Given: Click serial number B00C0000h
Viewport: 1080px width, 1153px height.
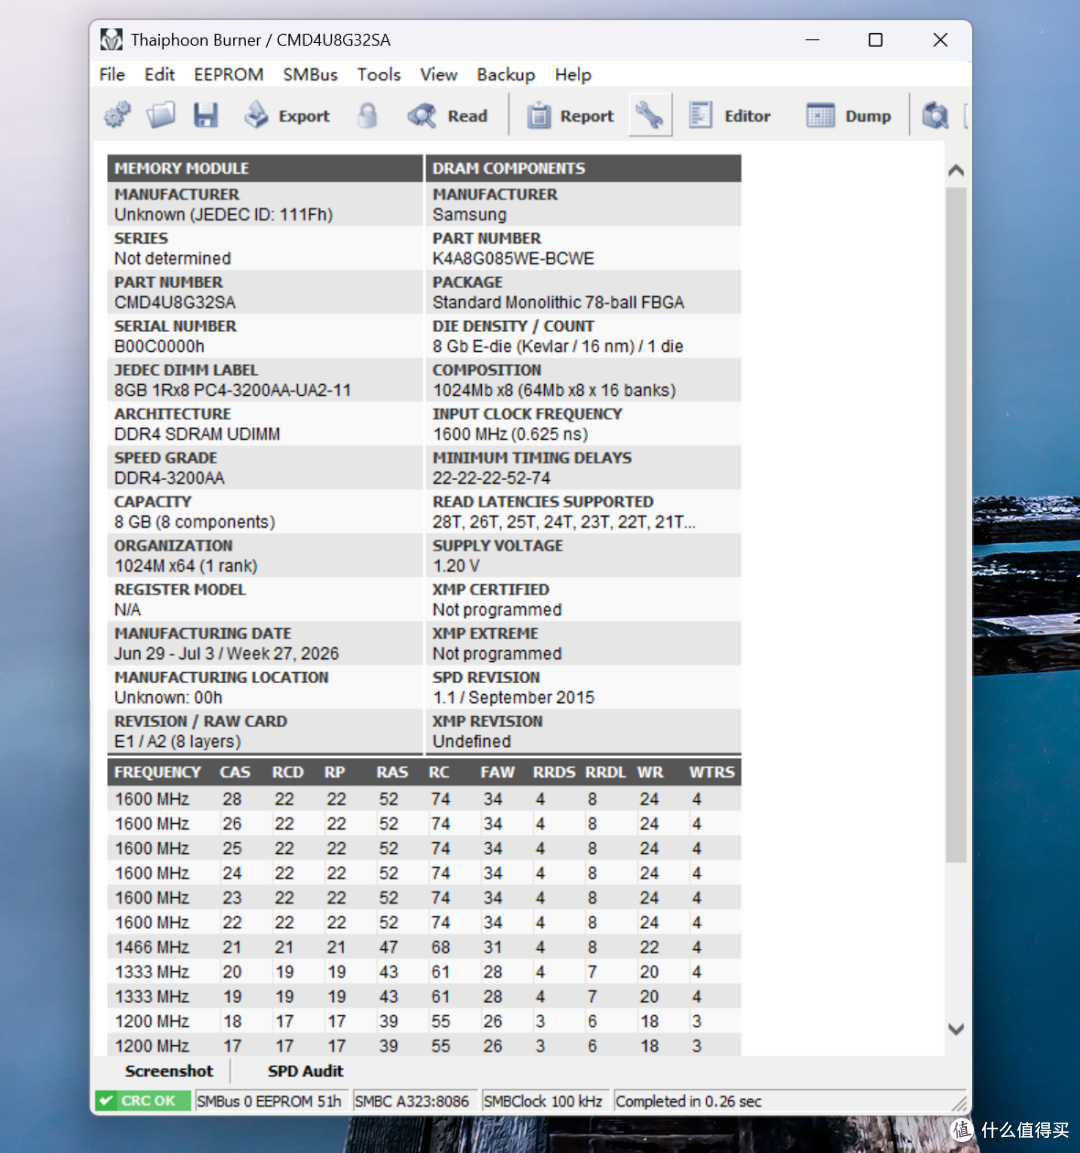Looking at the screenshot, I should tap(160, 346).
